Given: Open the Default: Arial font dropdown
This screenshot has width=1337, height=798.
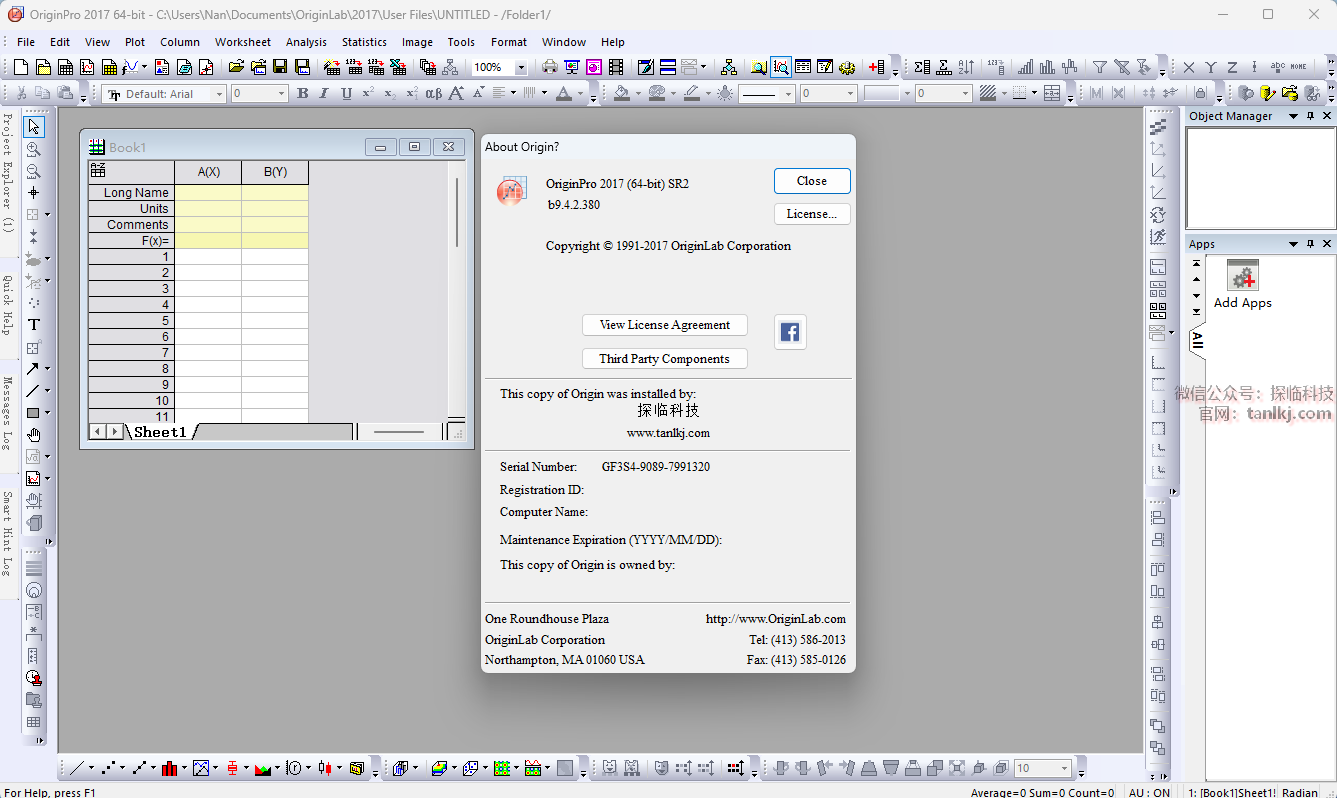Looking at the screenshot, I should point(219,94).
